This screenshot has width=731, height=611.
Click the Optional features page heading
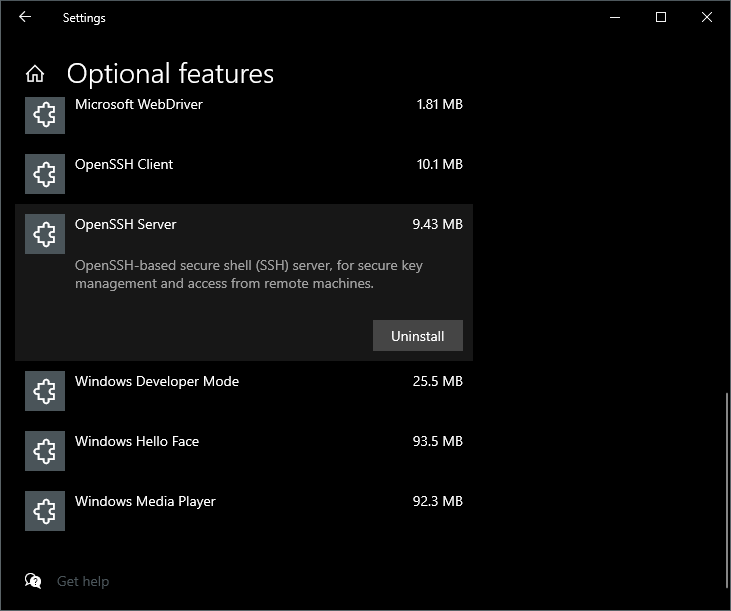click(170, 74)
